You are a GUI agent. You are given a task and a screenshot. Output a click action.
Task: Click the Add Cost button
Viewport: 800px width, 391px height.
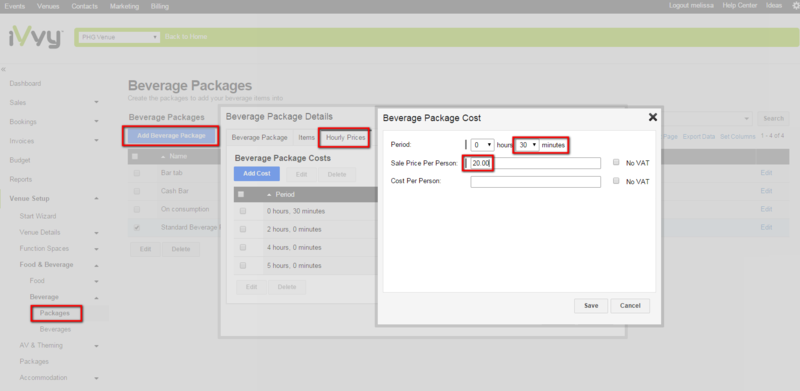coord(257,174)
